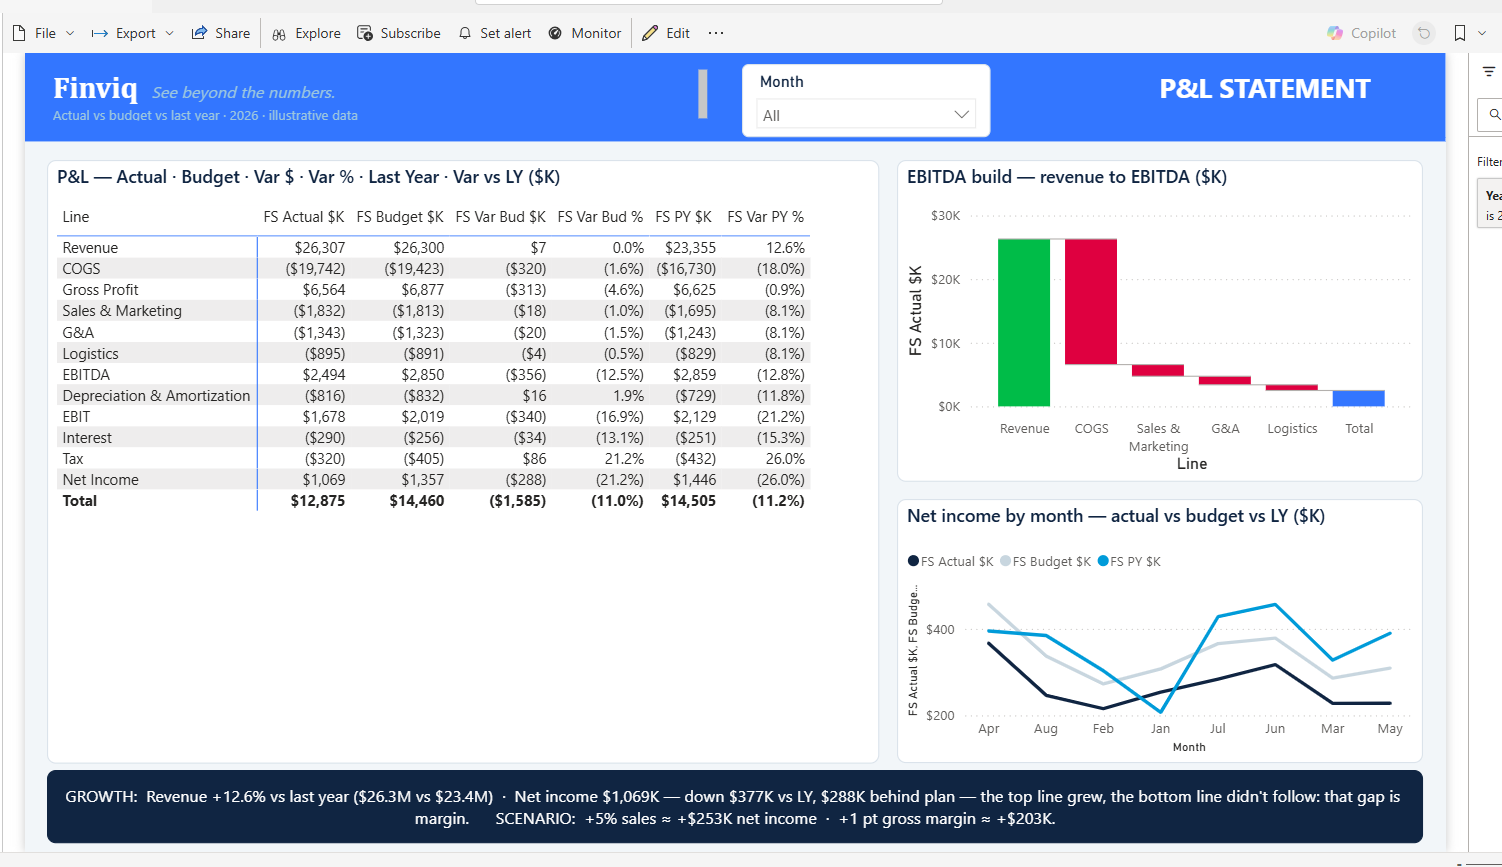Select the Net Income row label
Screen dimensions: 1502x867
coord(101,480)
